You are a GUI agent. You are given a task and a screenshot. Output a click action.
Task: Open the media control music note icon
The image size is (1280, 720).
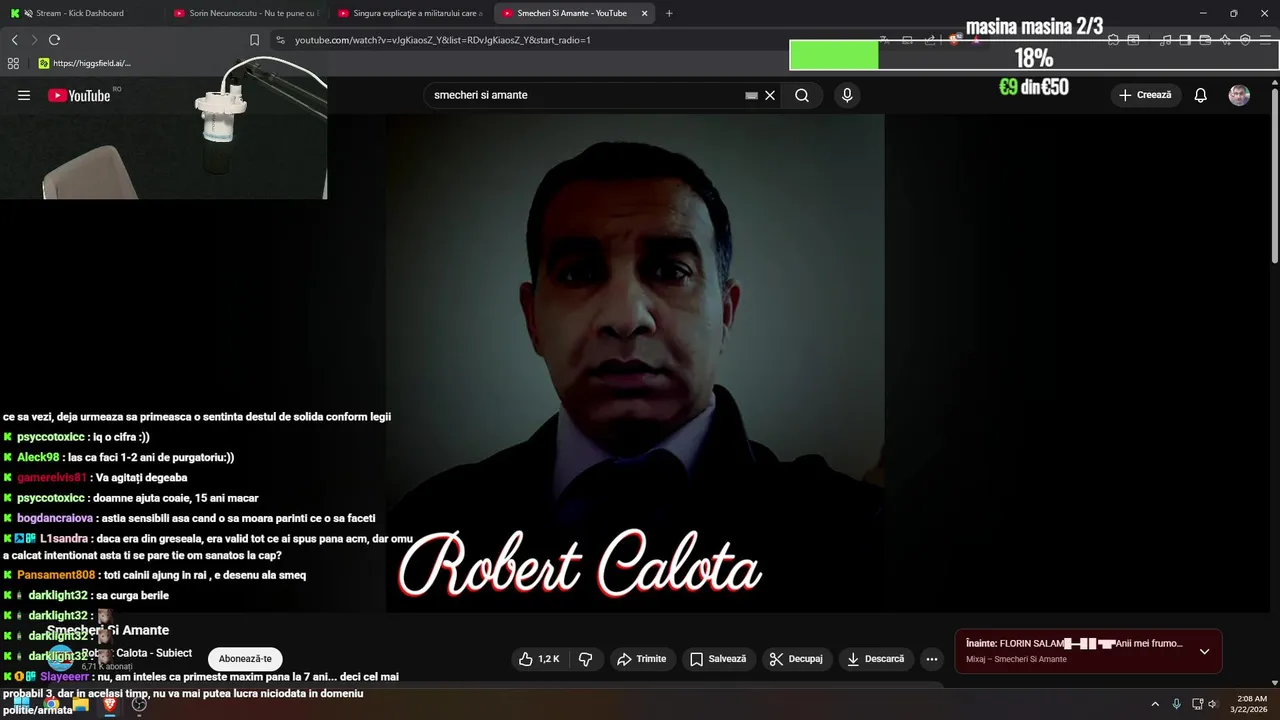point(1165,40)
